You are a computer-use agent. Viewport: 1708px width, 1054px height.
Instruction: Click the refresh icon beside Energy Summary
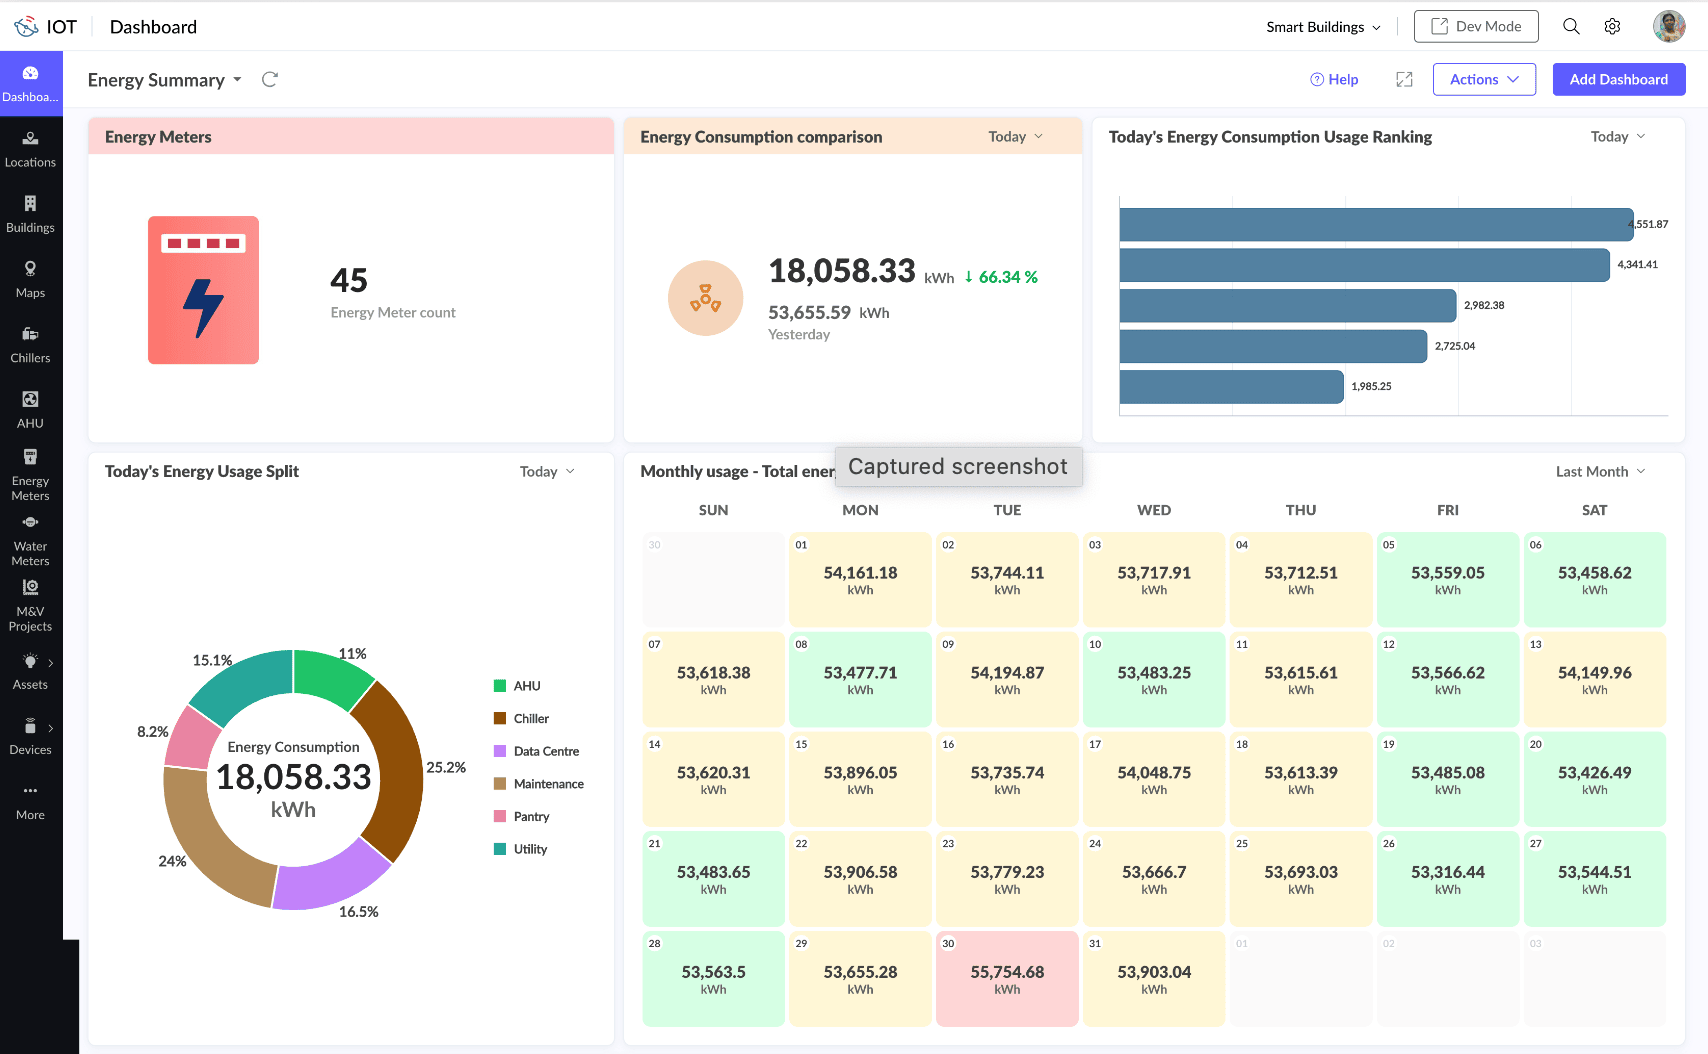pos(269,80)
